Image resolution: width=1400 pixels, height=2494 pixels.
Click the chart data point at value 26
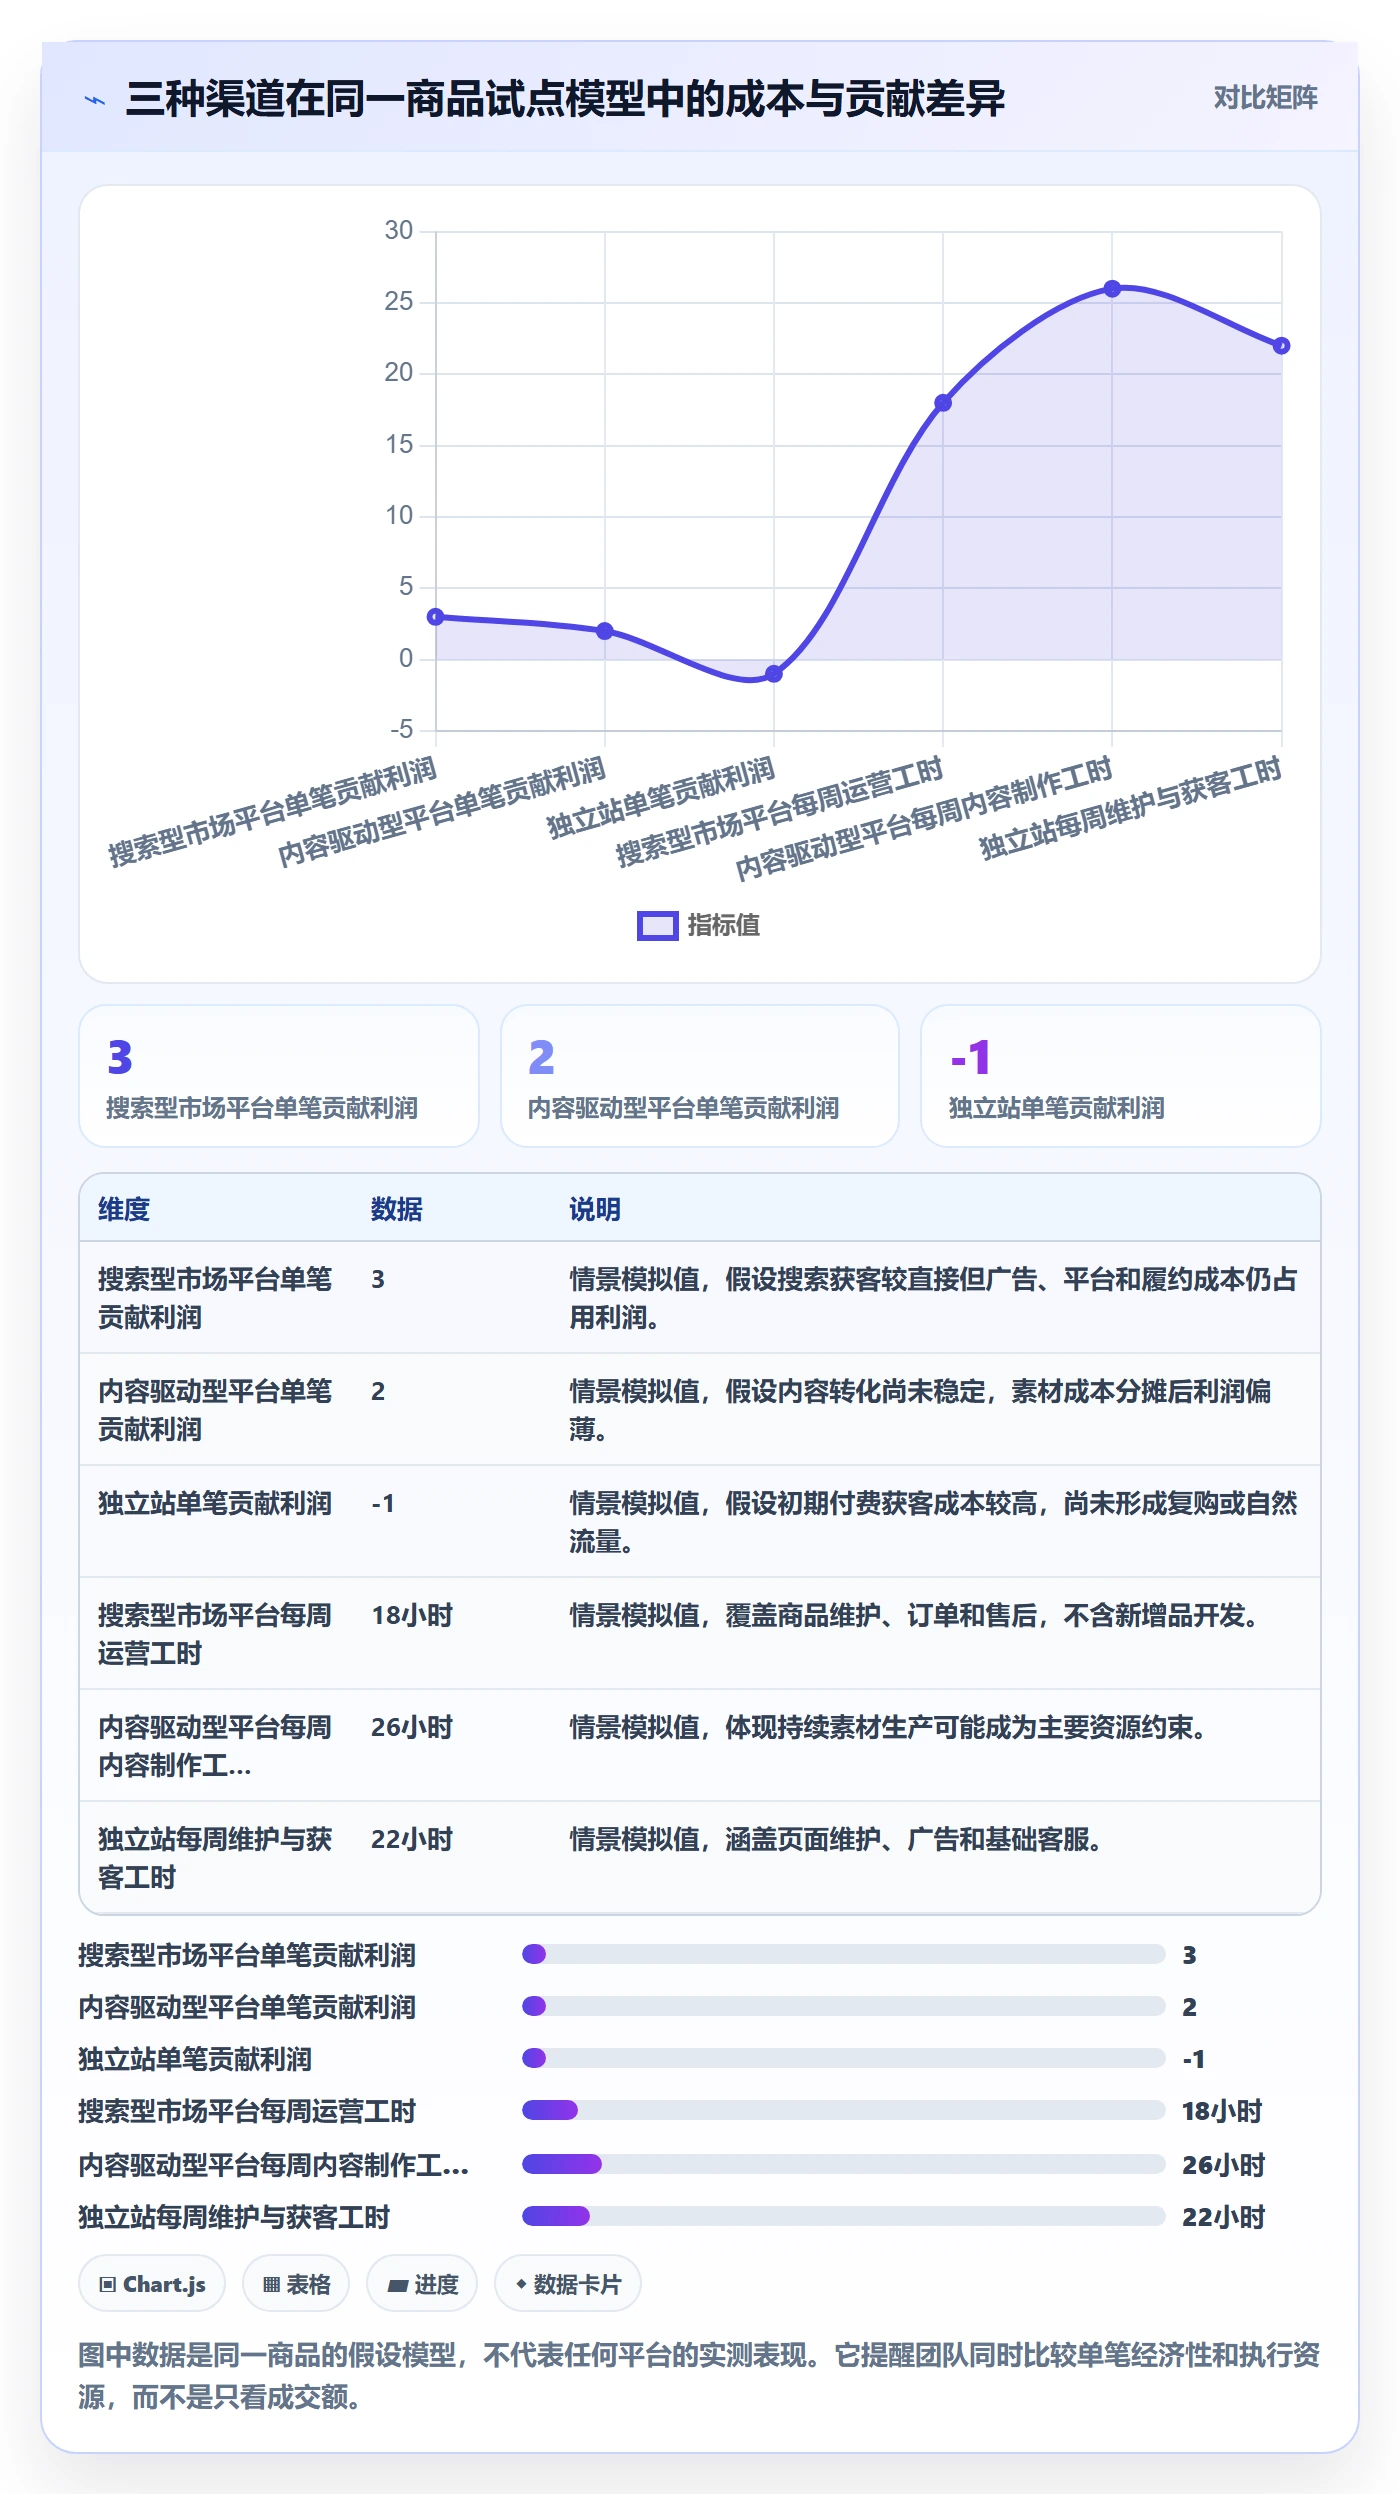coord(1112,288)
